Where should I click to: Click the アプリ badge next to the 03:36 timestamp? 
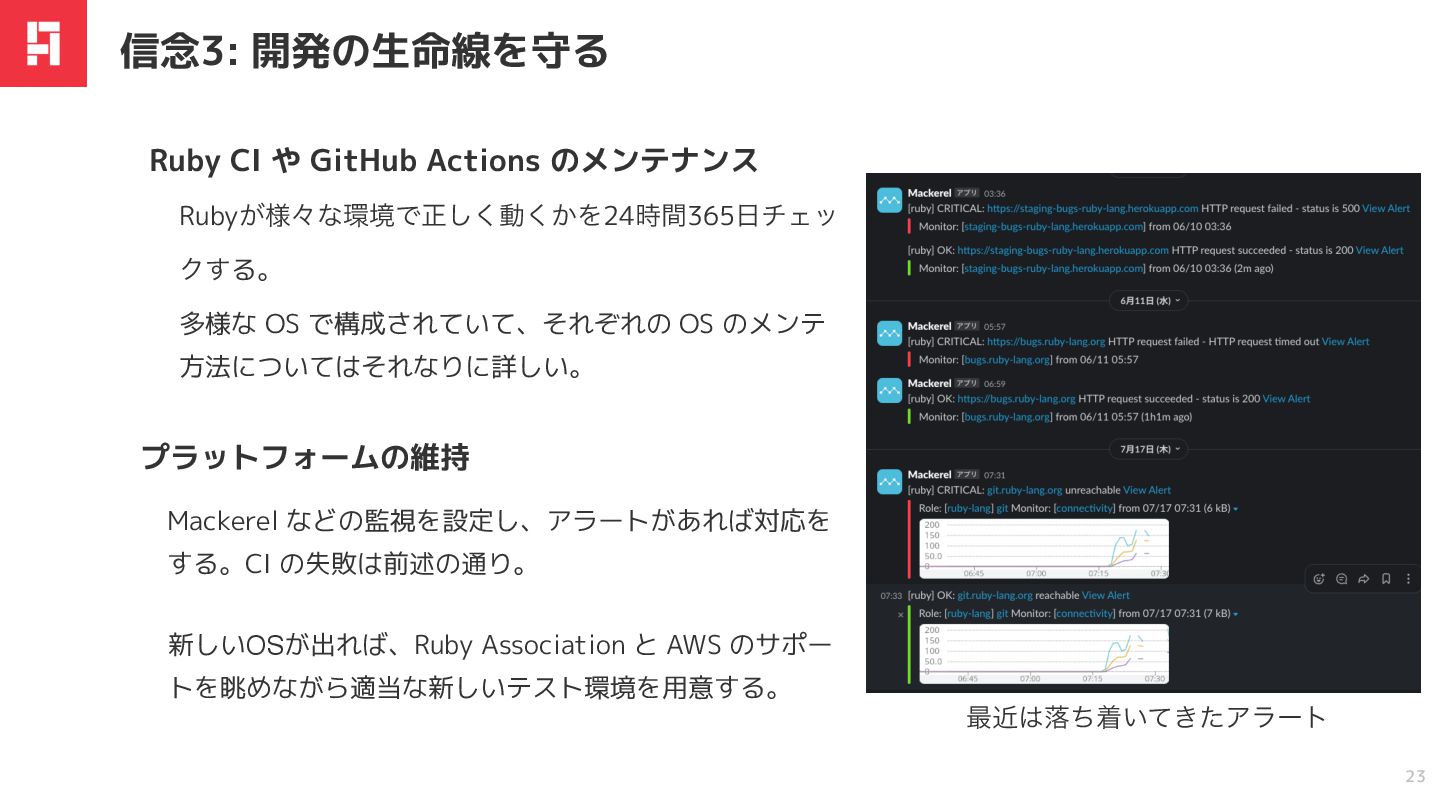coord(966,193)
